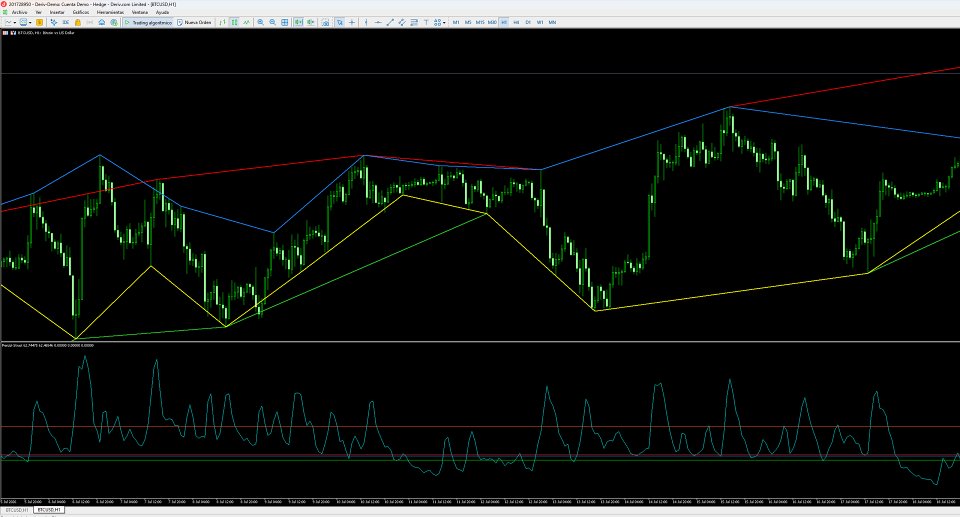Expand the chart type dropdown arrow
The height and width of the screenshot is (517, 960).
click(15, 22)
